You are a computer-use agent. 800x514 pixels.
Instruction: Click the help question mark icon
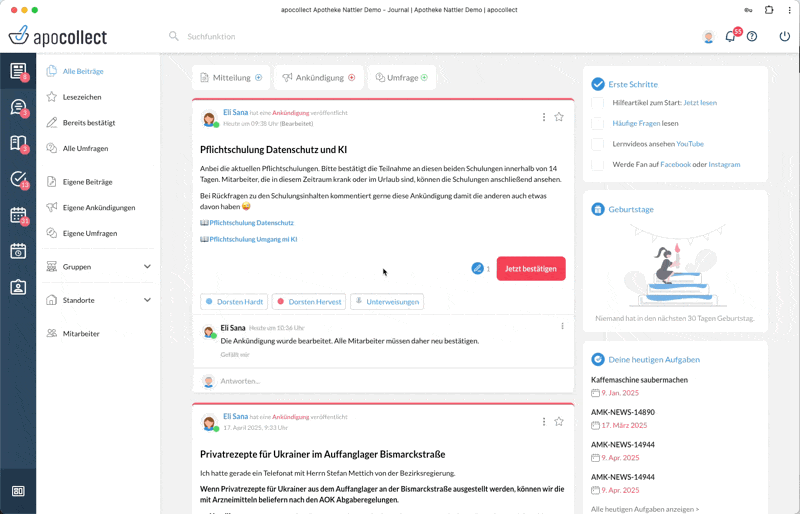pos(752,37)
